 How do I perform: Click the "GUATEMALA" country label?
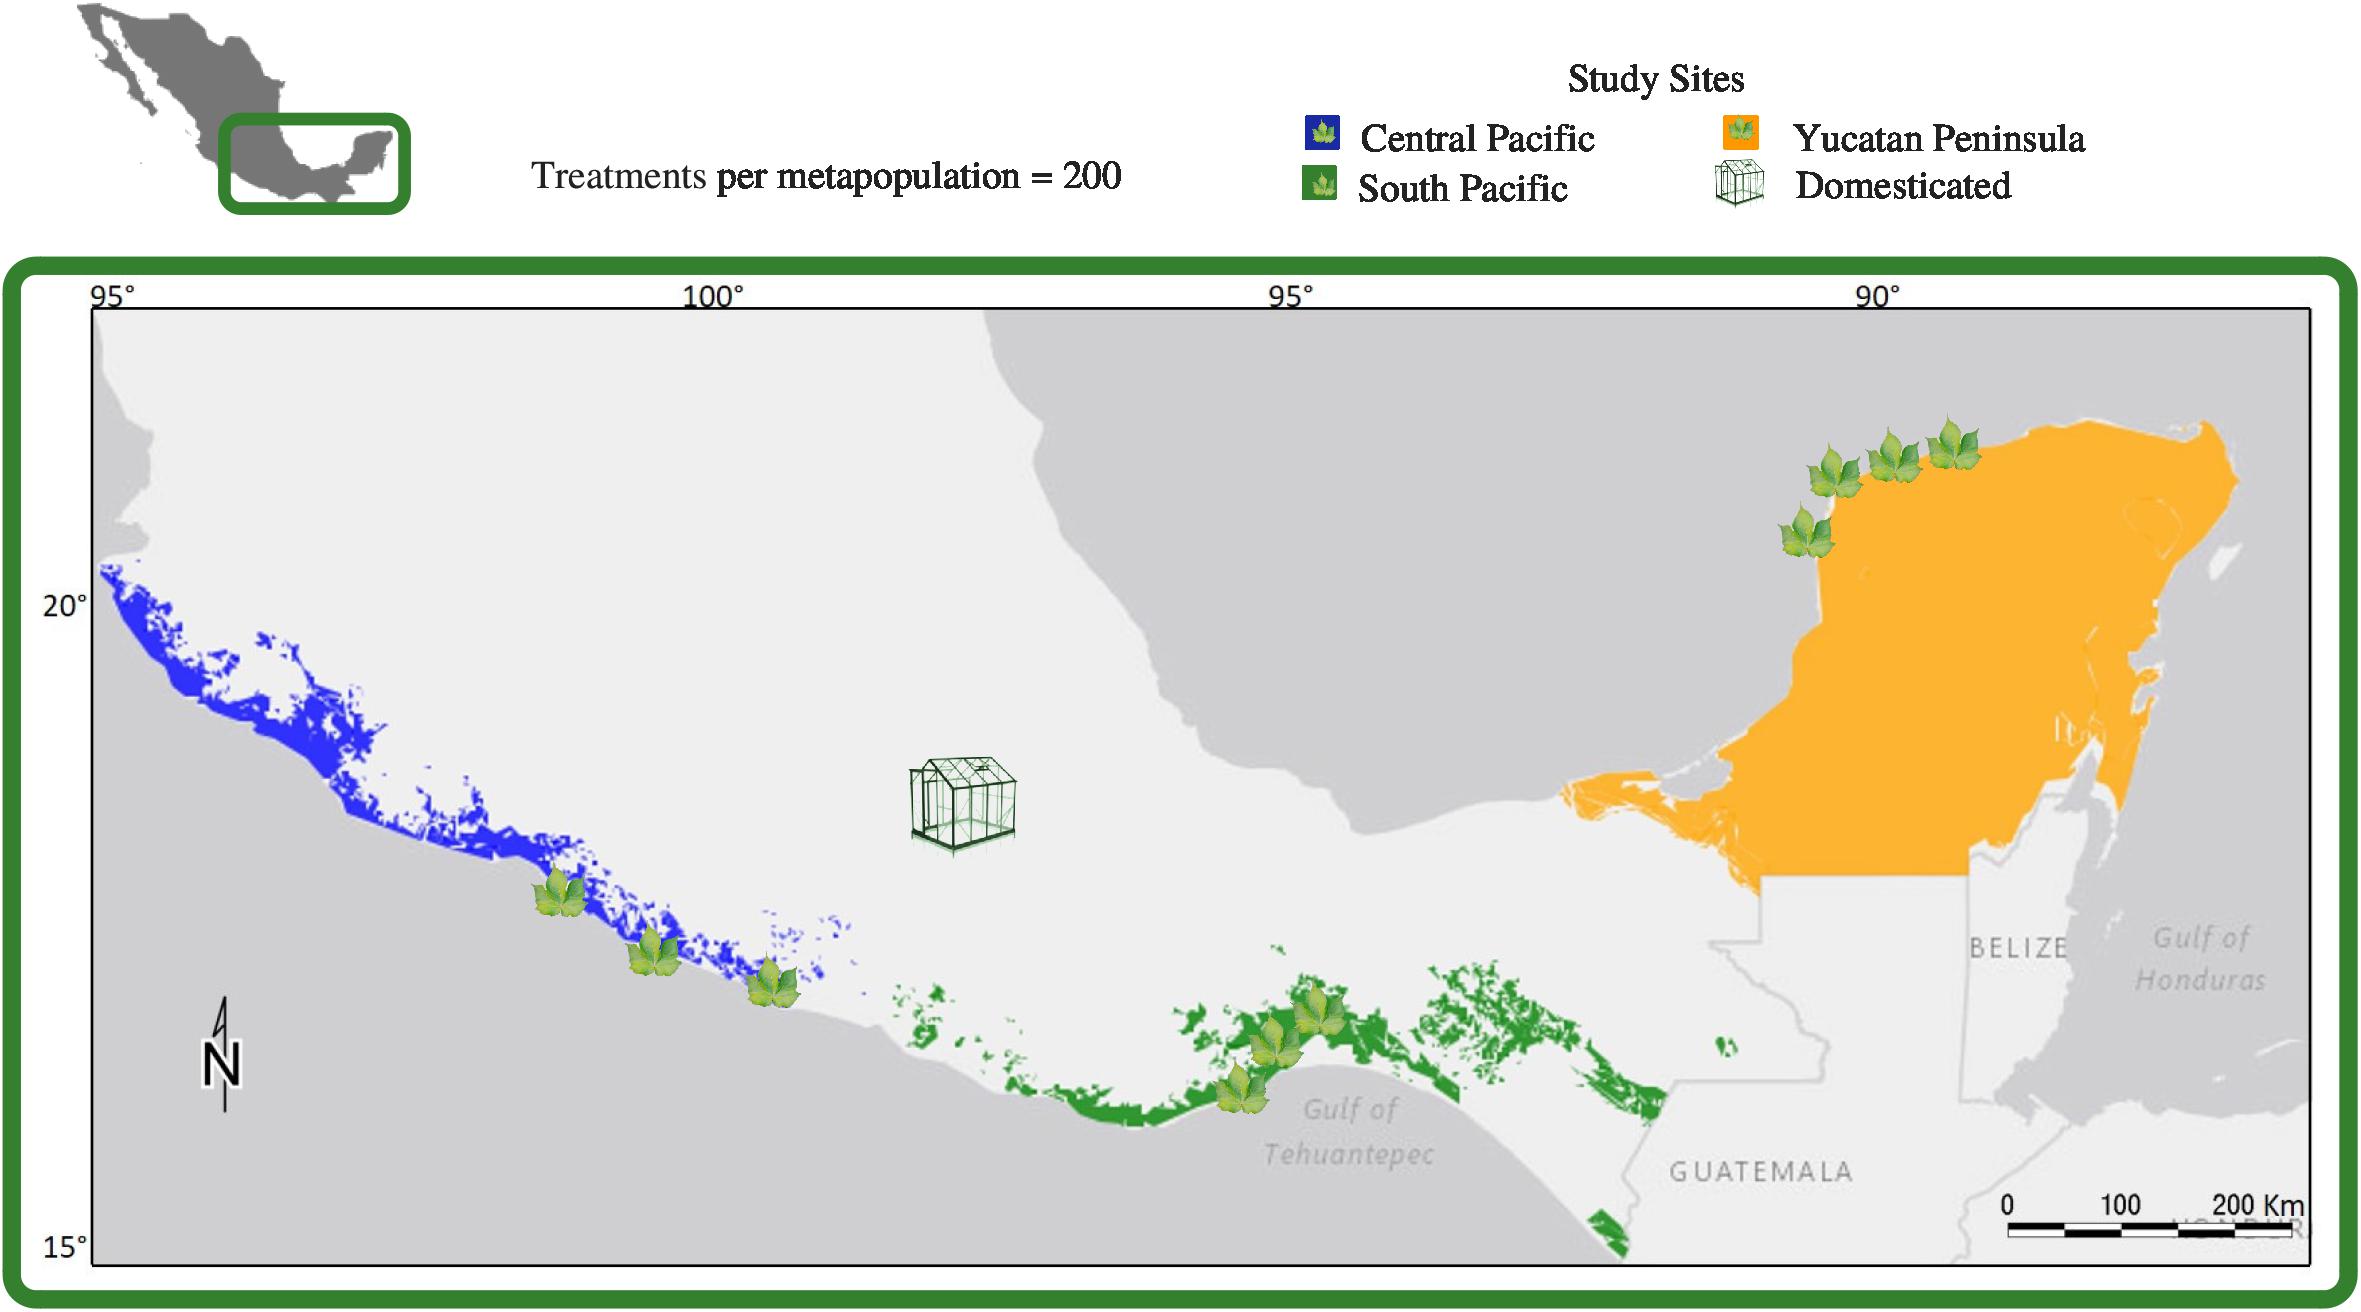tap(1761, 1171)
